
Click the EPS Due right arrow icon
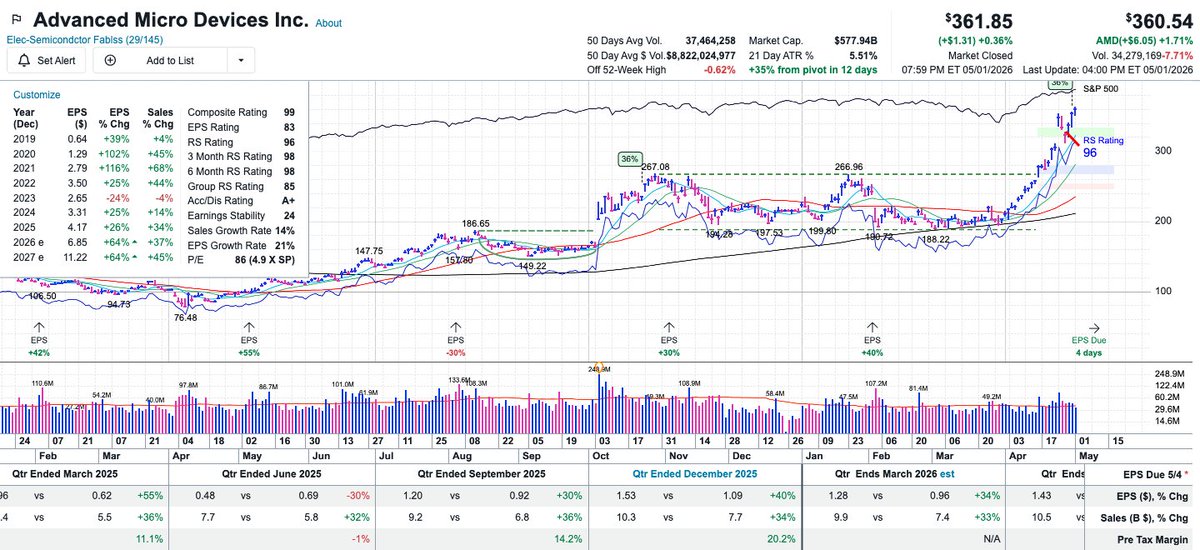(x=1094, y=327)
